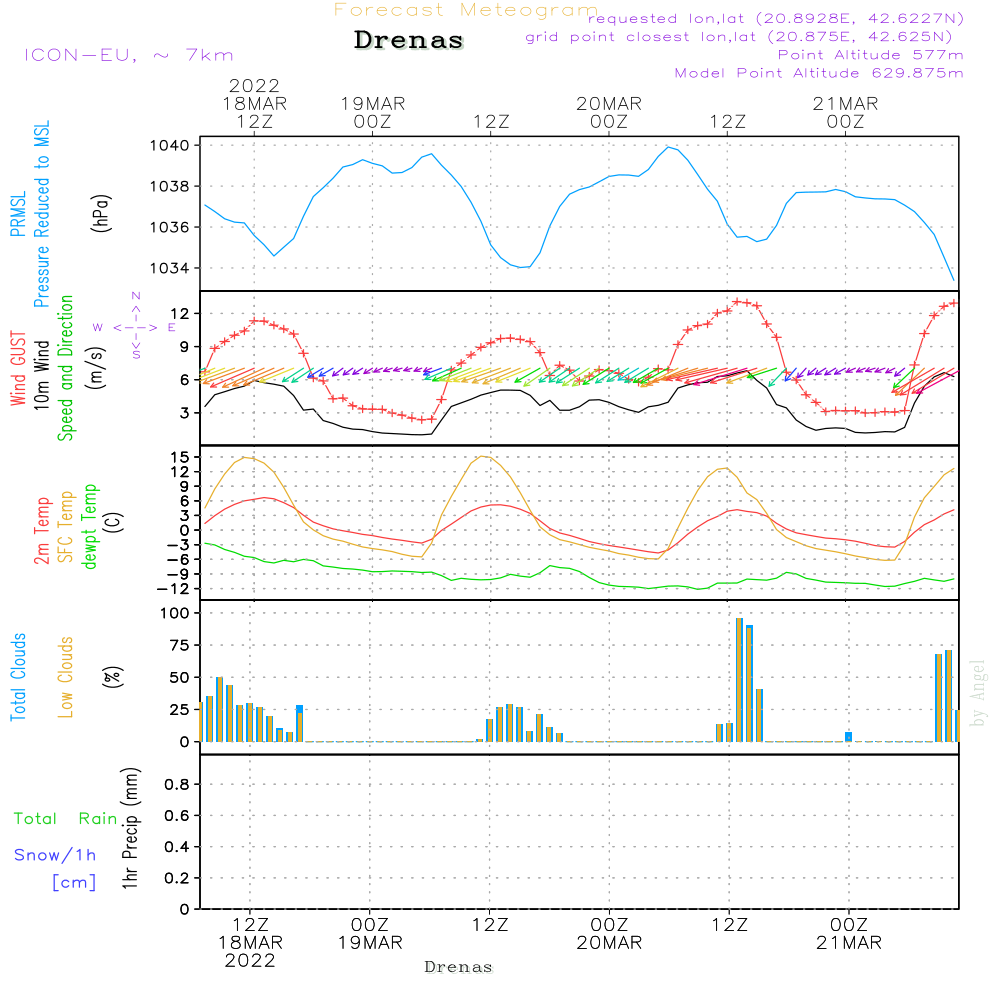This screenshot has height=1000, width=1000.
Task: Click the top '20MAR 00Z' time label
Action: (609, 113)
